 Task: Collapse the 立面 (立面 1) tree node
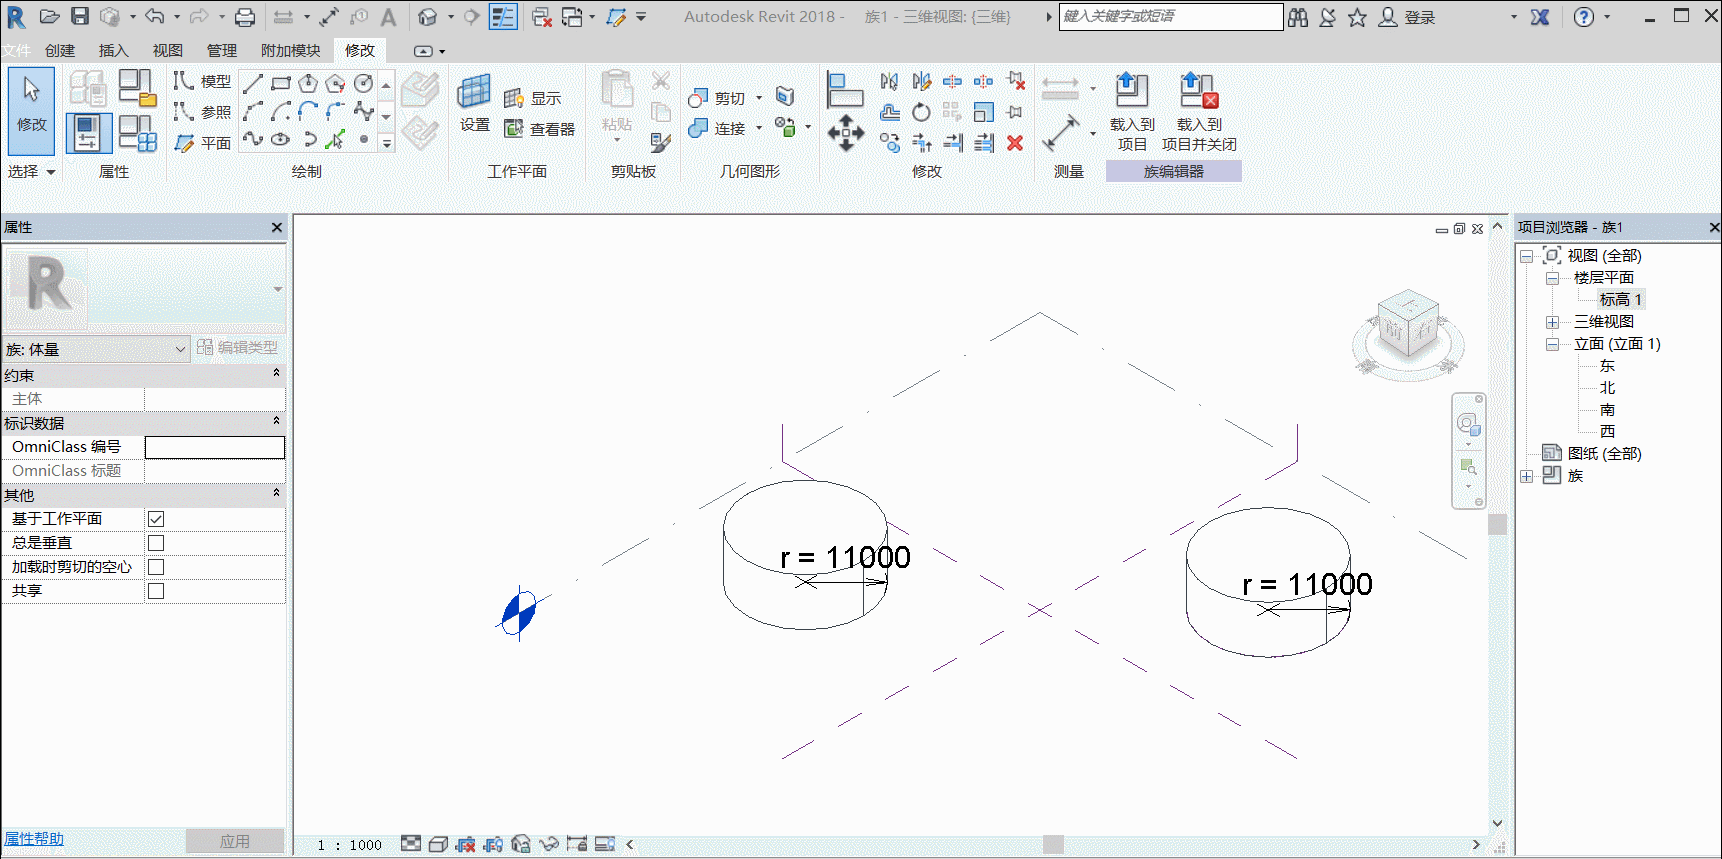1552,344
